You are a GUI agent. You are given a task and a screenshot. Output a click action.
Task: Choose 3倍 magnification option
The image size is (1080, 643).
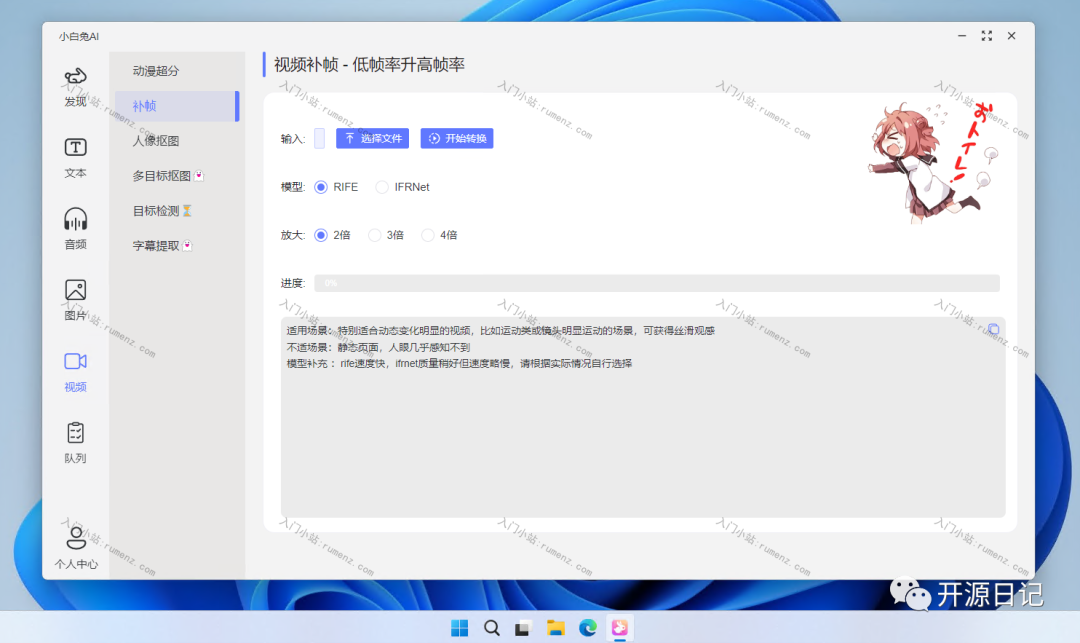(375, 235)
